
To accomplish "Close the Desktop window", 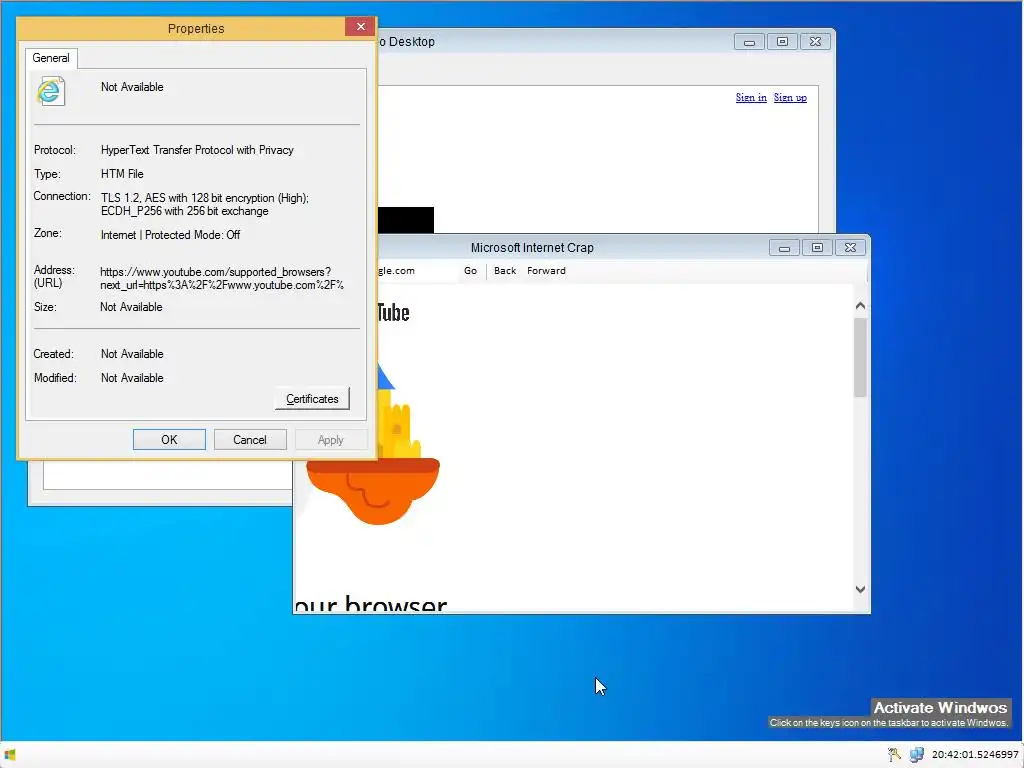I will pos(815,42).
